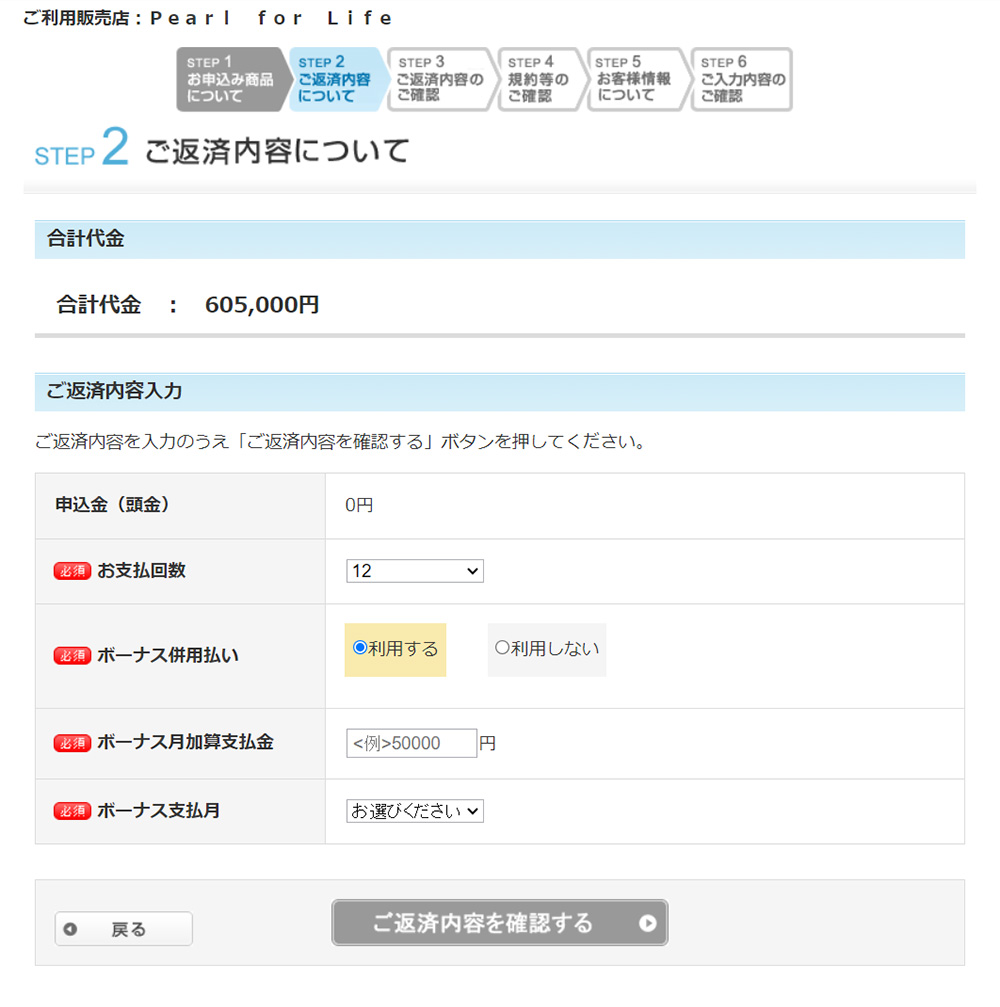Screen dimensions: 1000x1007
Task: Open the ボーナス支払月 dropdown
Action: pyautogui.click(x=413, y=811)
